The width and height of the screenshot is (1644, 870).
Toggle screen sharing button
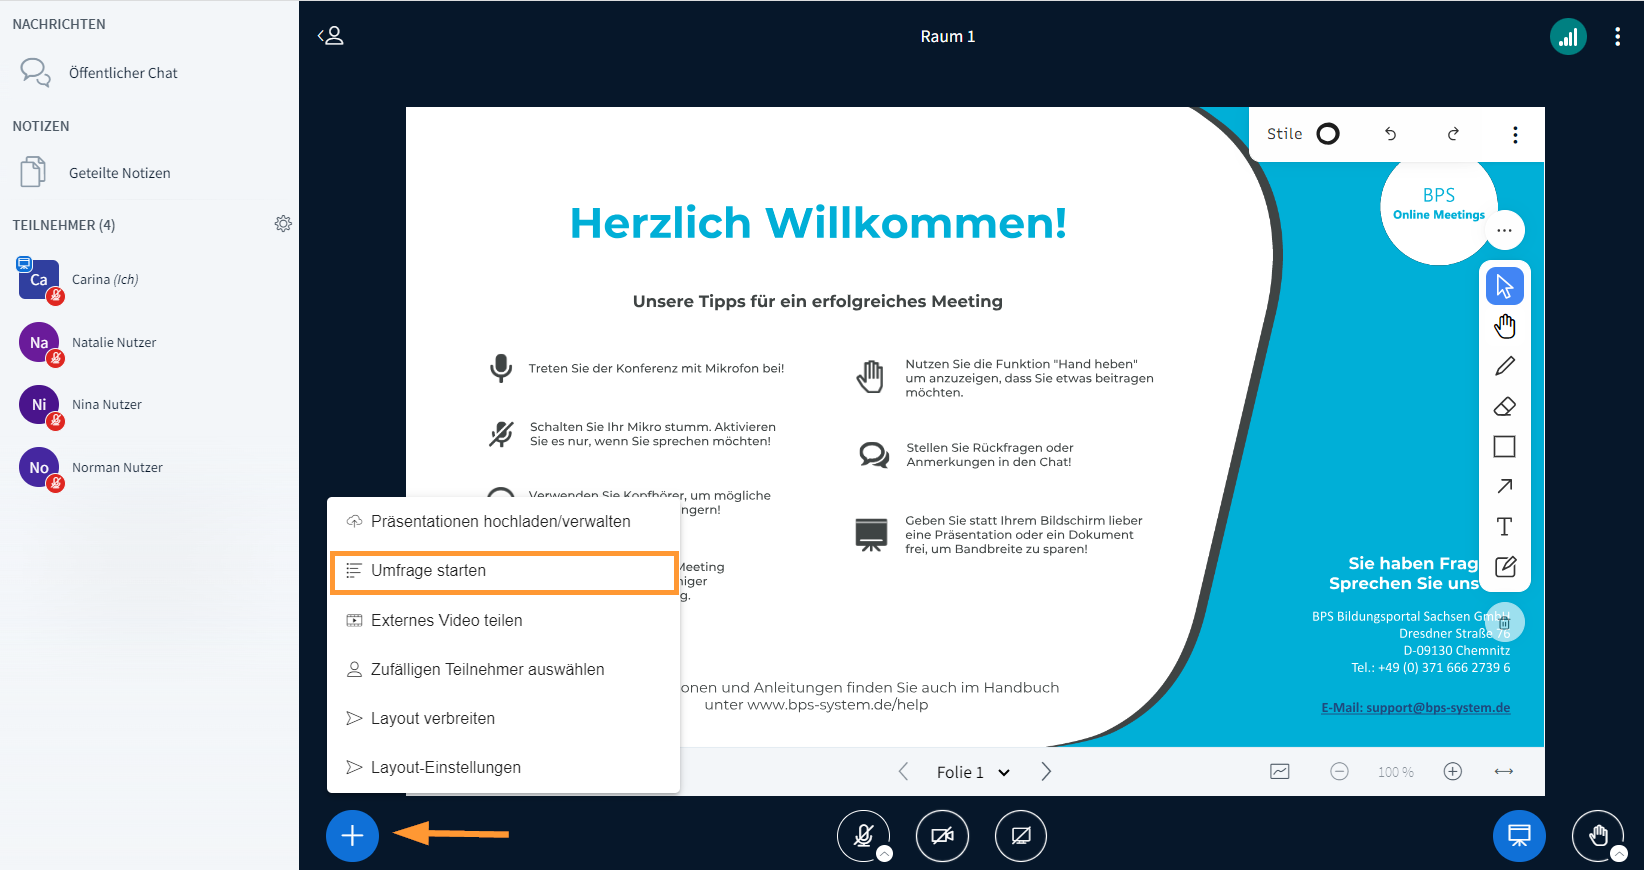pos(1021,835)
